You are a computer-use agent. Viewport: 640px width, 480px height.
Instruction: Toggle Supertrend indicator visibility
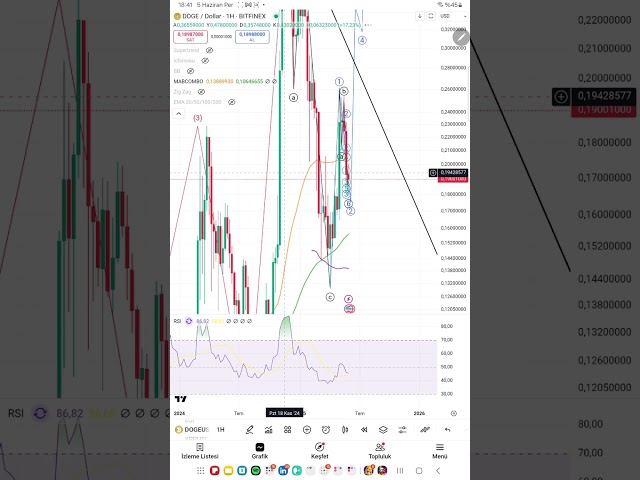tap(210, 49)
